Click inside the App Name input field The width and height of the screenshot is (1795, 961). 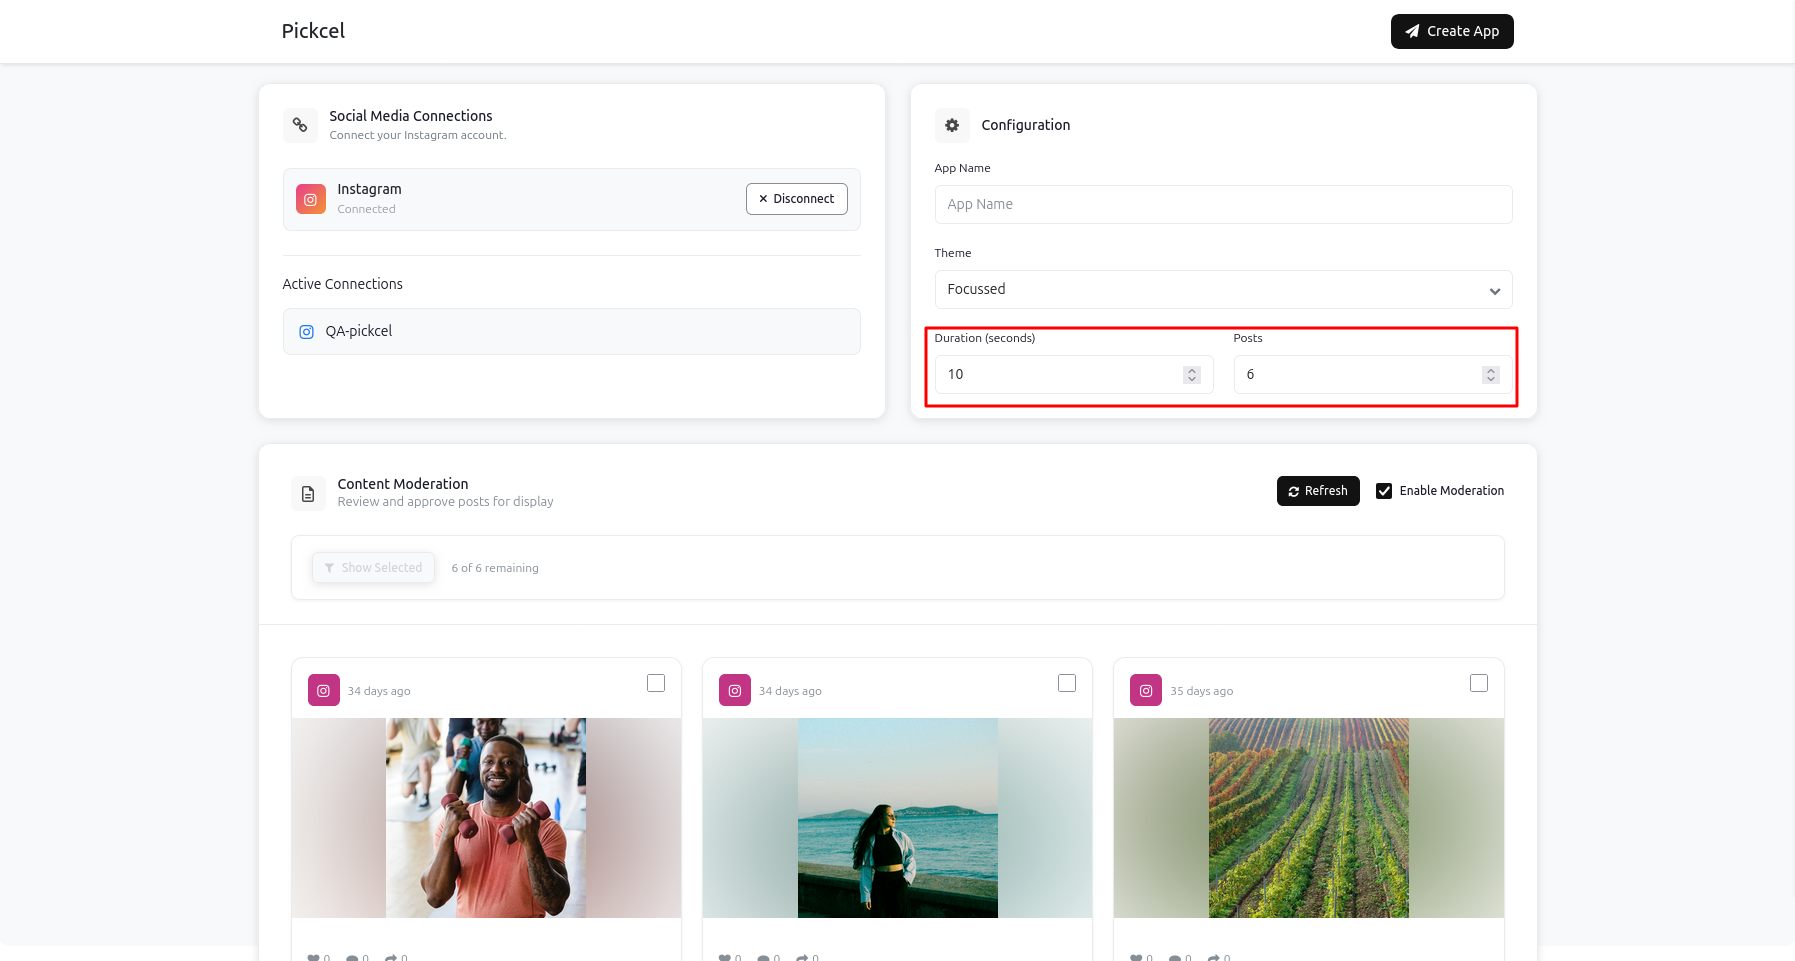(1223, 204)
